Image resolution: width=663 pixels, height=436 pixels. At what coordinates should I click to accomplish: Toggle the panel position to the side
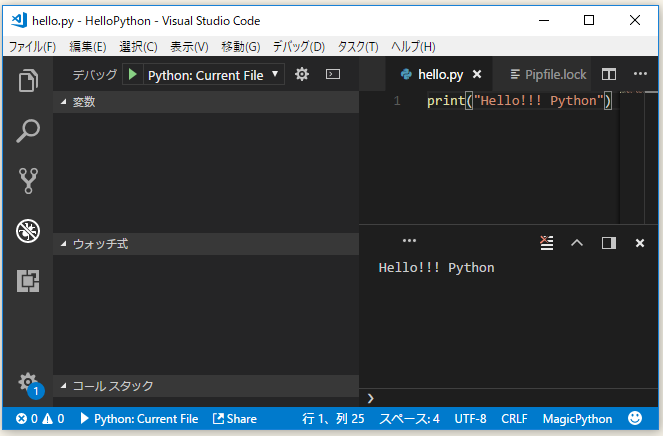[x=608, y=242]
